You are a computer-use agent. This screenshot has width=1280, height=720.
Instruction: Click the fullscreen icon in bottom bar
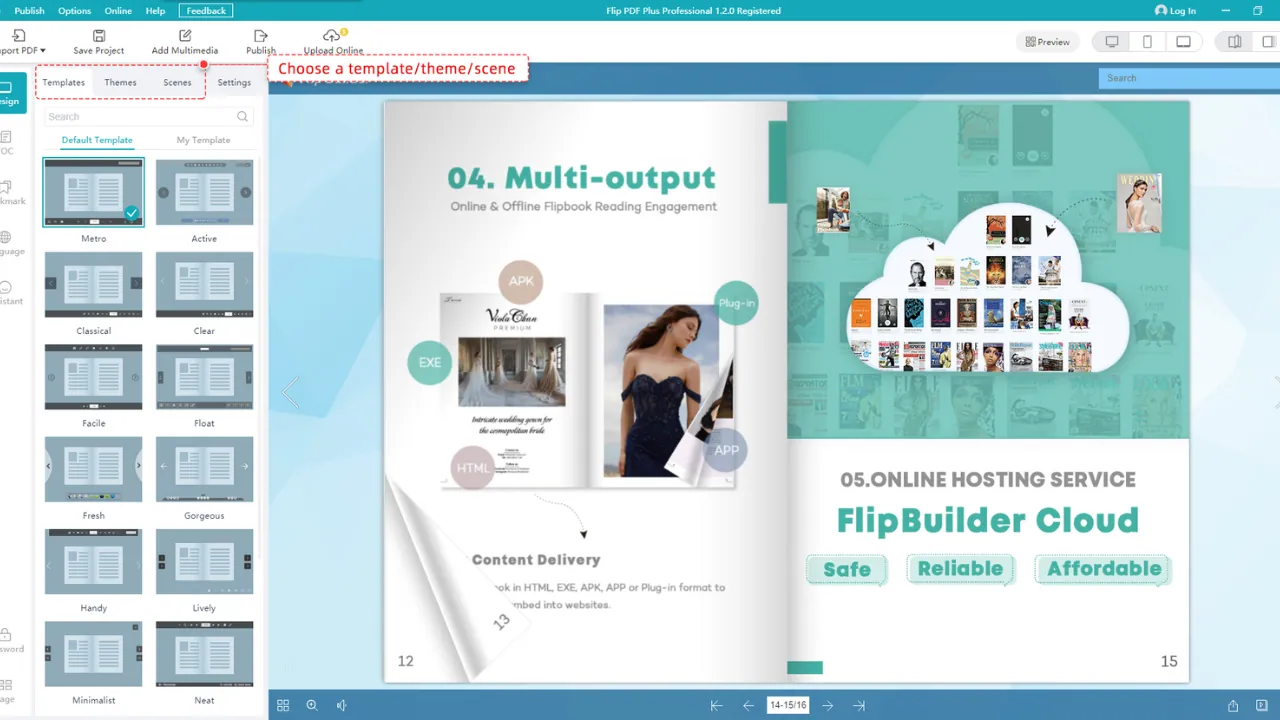point(1262,705)
